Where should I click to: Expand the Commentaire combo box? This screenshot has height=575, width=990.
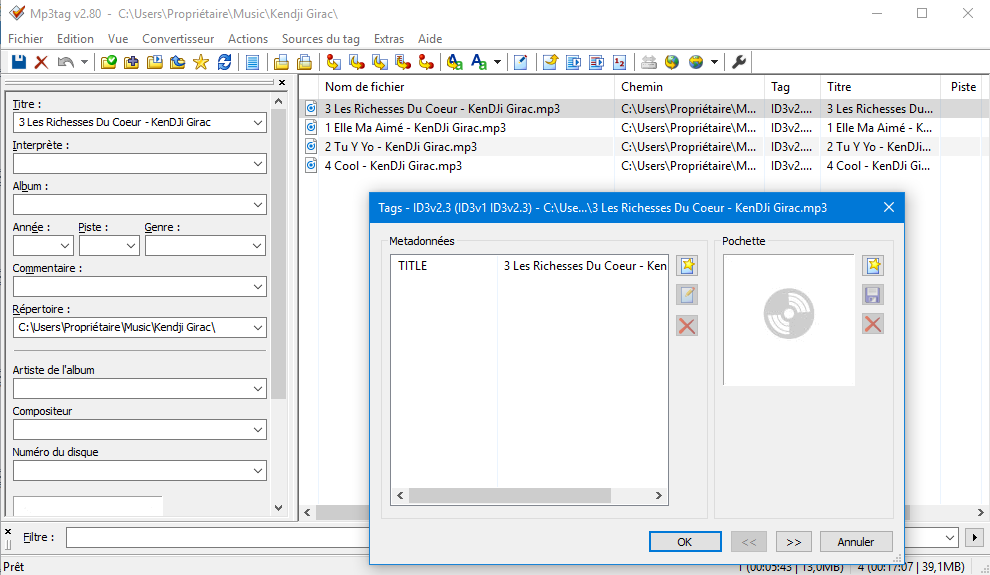coord(258,287)
